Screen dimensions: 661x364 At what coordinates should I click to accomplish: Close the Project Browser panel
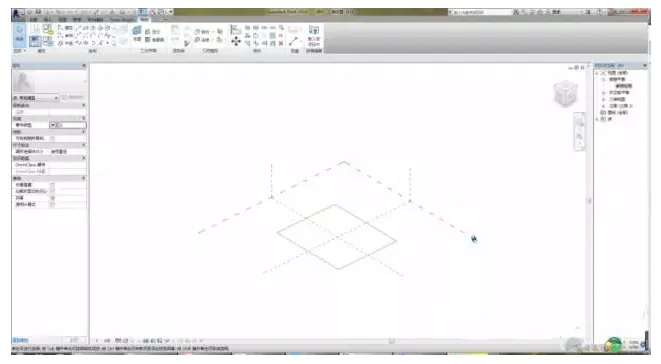click(645, 66)
